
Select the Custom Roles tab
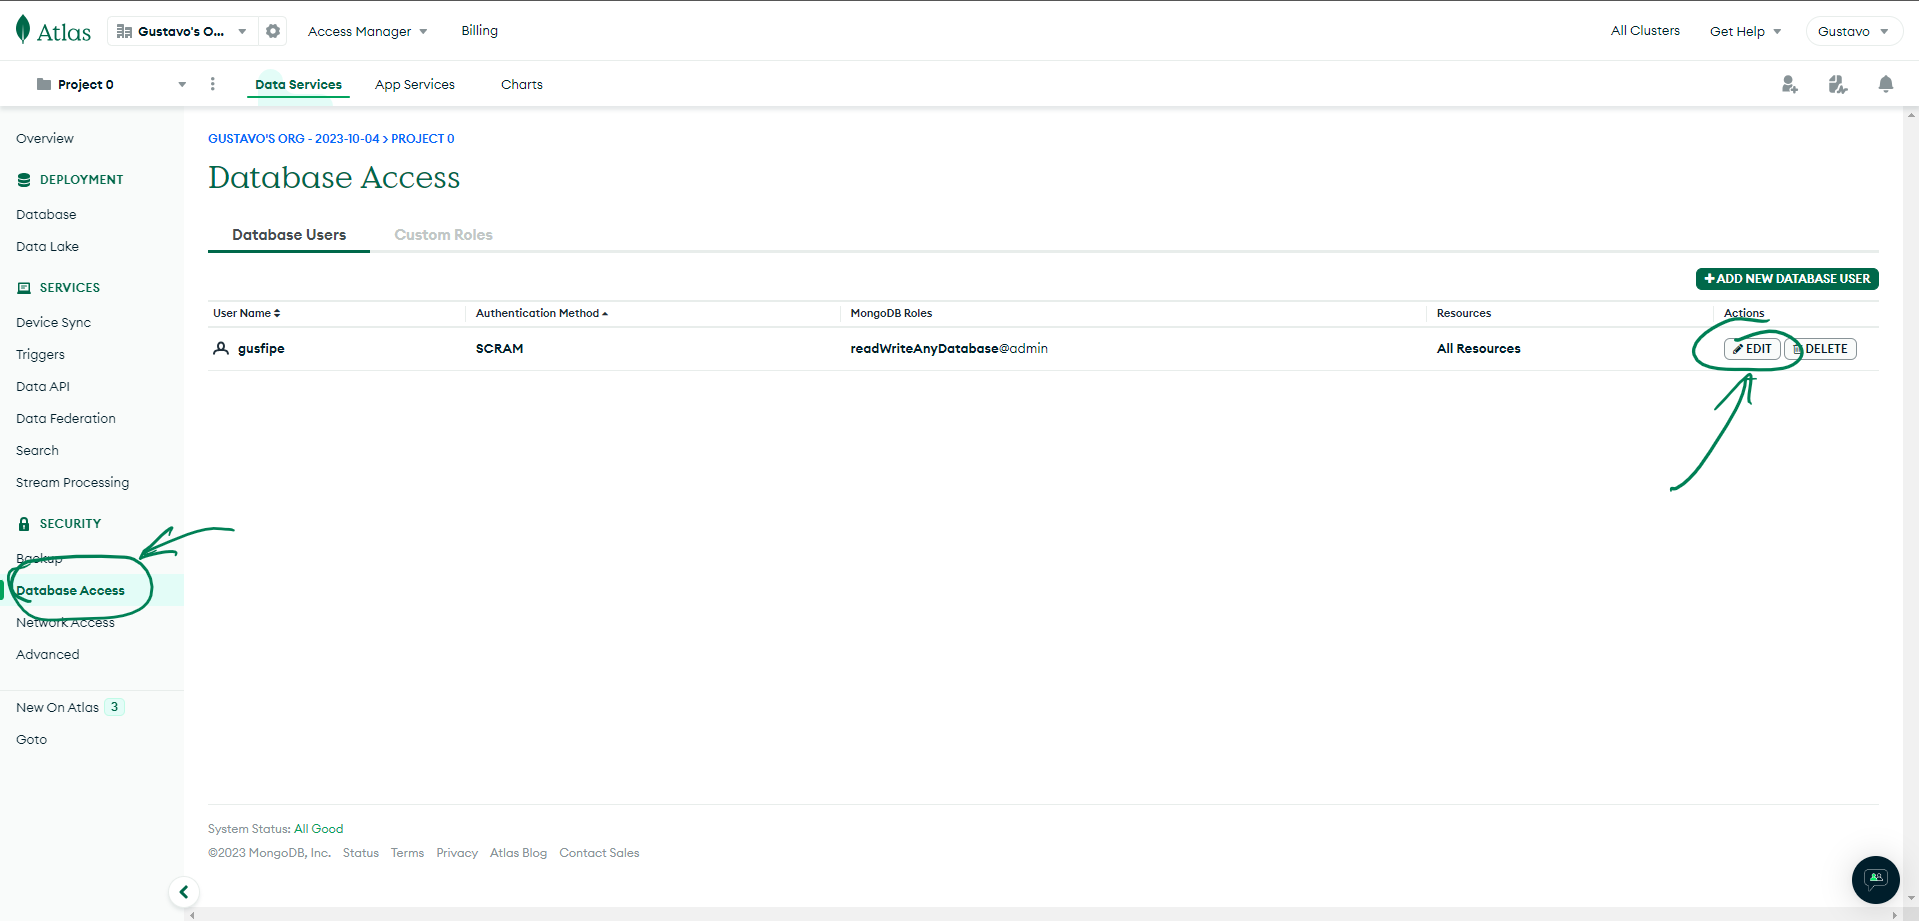[x=443, y=235]
